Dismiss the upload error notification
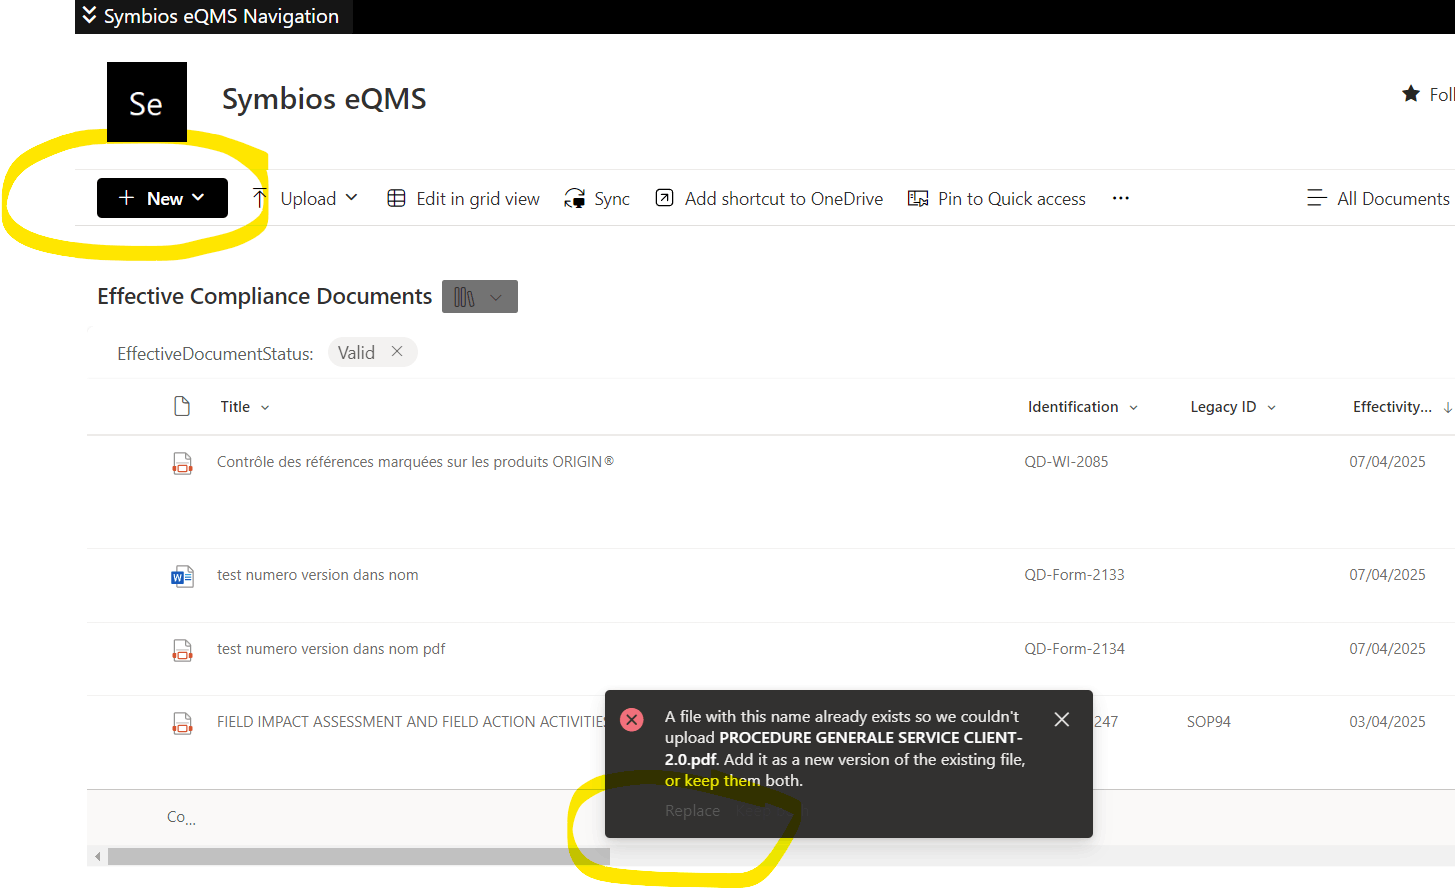Viewport: 1455px width, 889px height. pos(1062,719)
